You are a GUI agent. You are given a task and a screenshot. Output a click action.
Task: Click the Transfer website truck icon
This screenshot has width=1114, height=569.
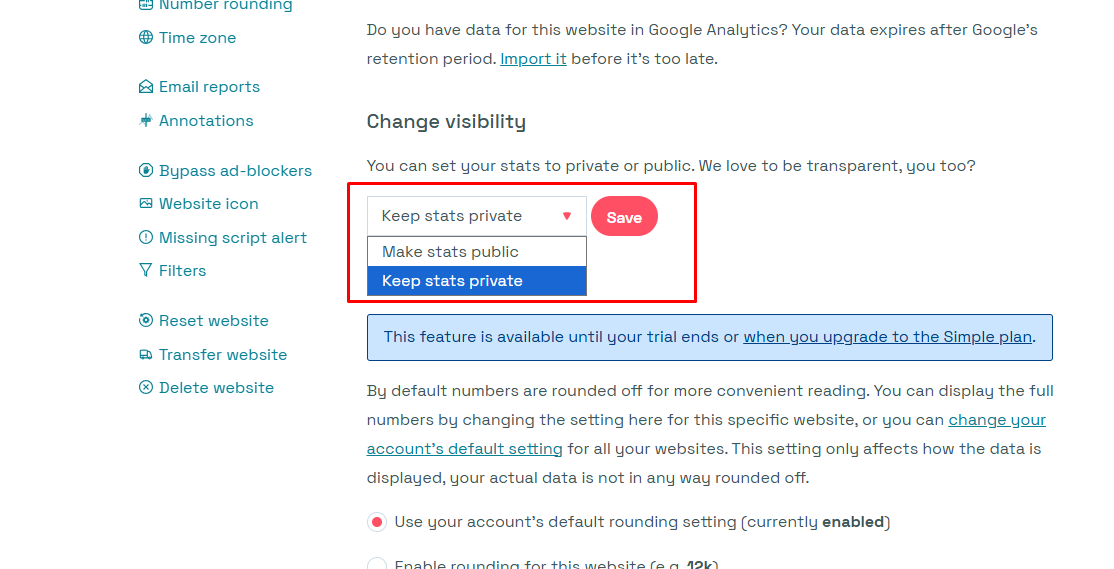(x=146, y=355)
